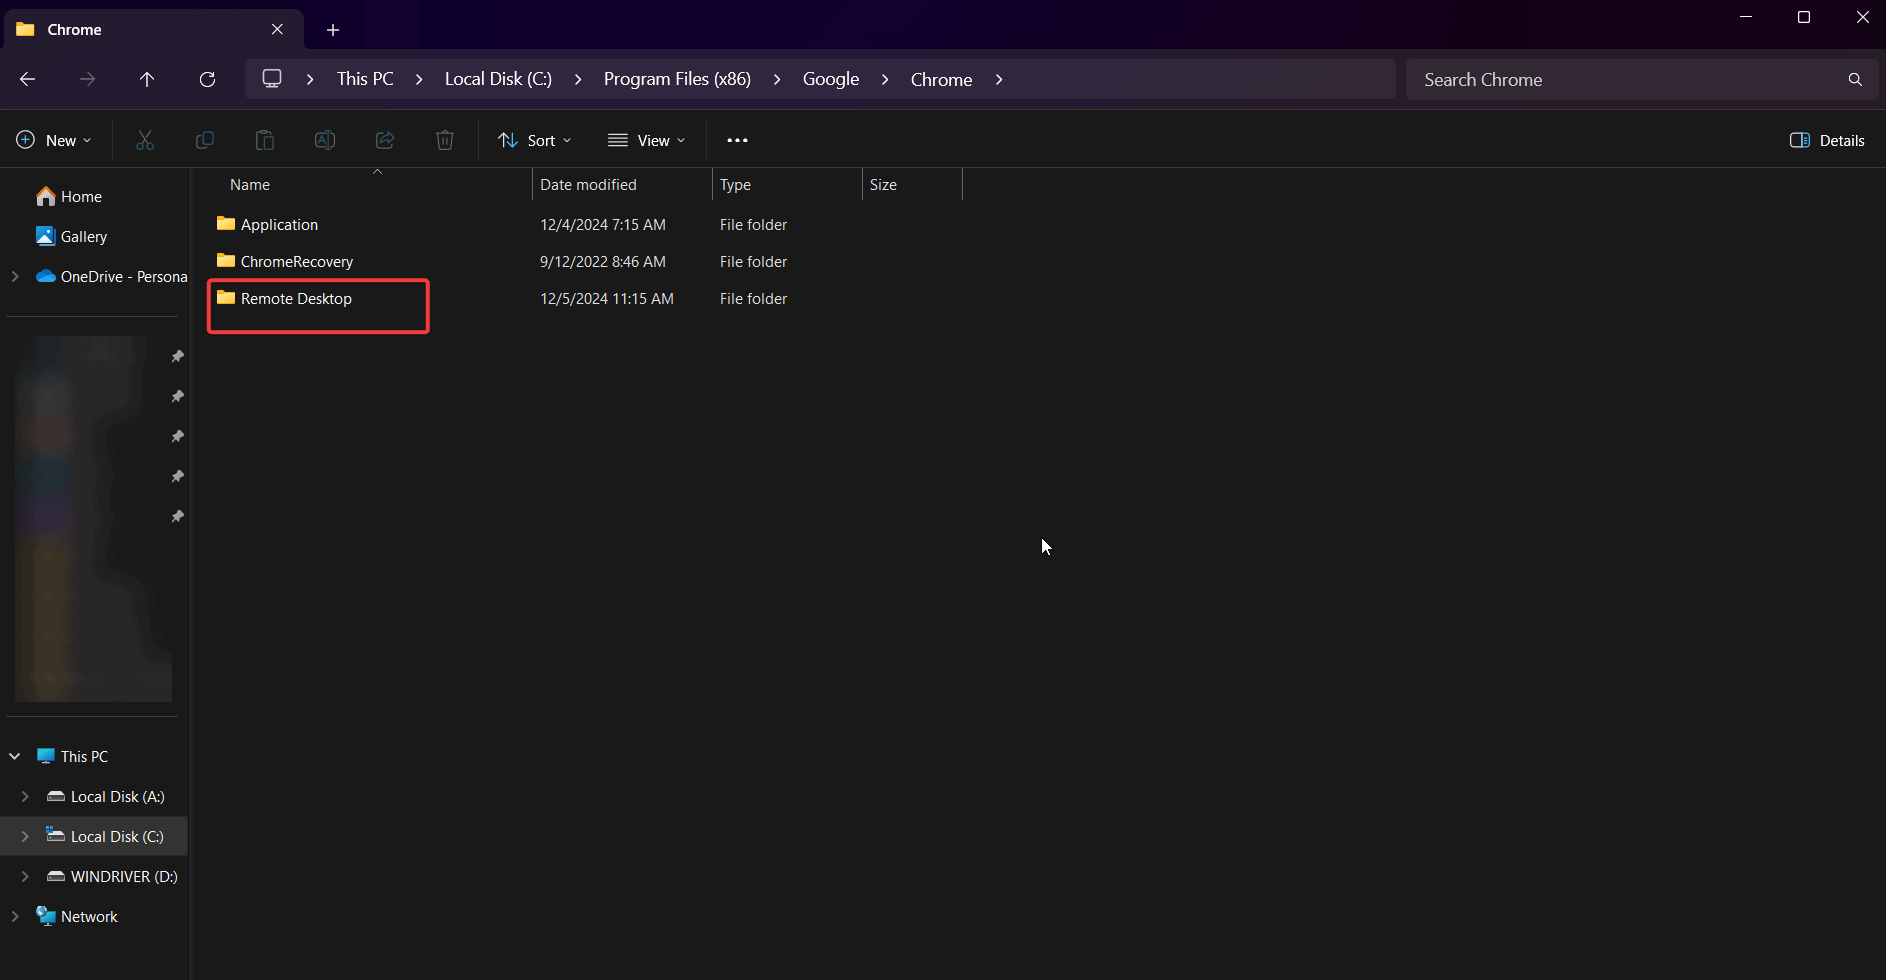This screenshot has height=980, width=1886.
Task: Expand Local Disk (C:) tree node
Action: point(25,836)
